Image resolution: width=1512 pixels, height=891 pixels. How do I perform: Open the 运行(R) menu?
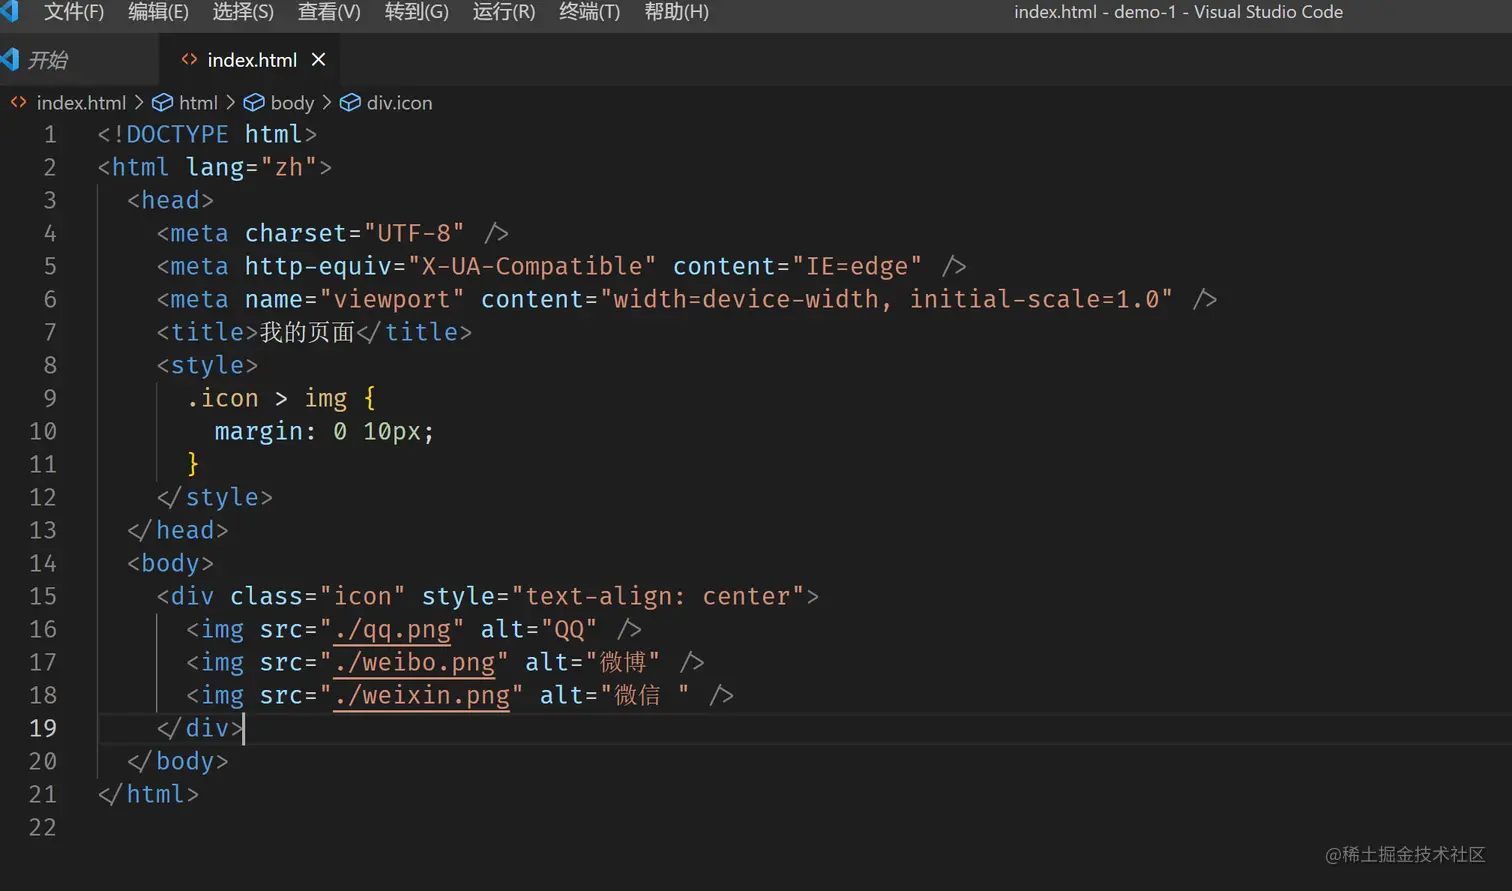click(504, 12)
